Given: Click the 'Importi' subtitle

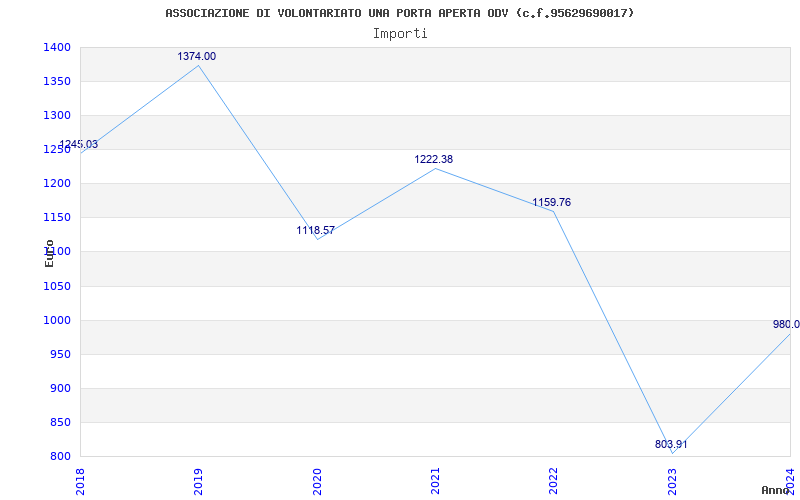Looking at the screenshot, I should [400, 34].
